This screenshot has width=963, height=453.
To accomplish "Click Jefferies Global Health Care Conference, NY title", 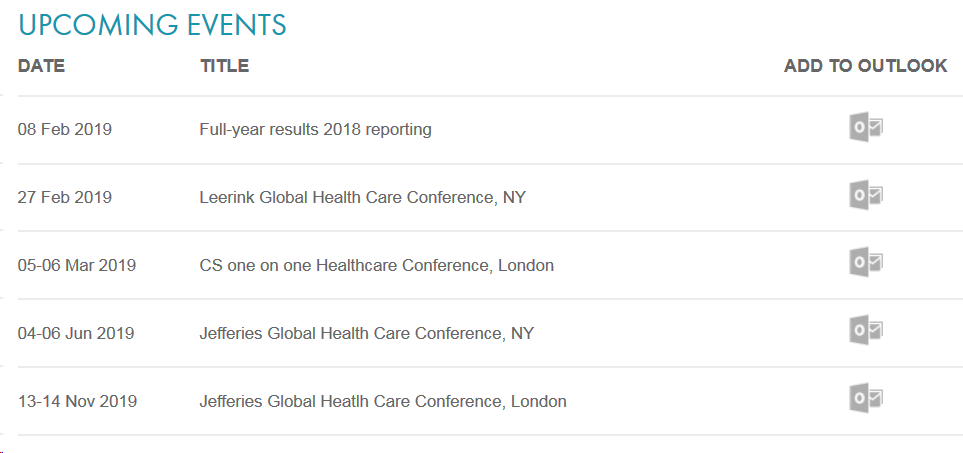I will (x=366, y=334).
